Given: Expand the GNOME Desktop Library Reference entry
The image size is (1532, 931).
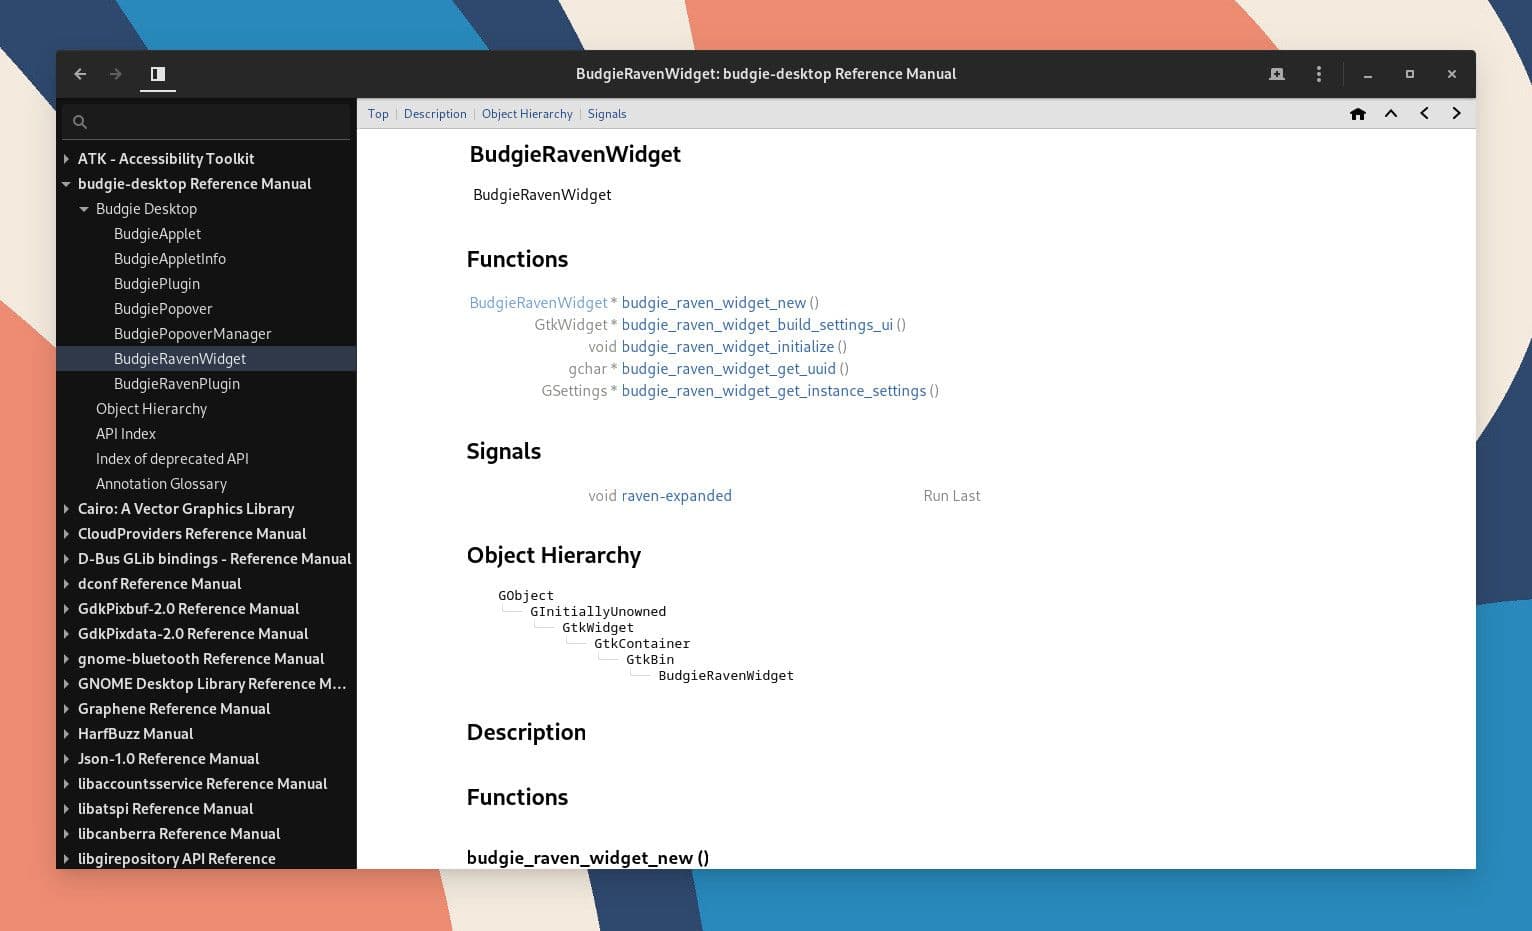Looking at the screenshot, I should (66, 684).
